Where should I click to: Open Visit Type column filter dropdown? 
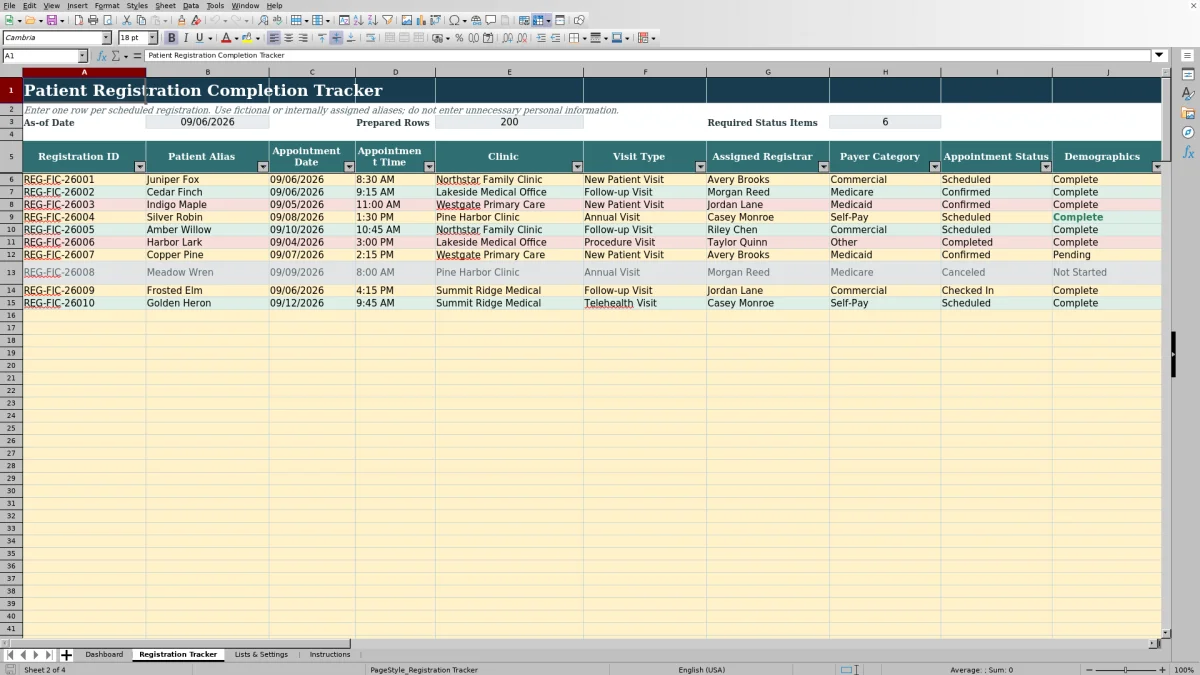click(700, 167)
